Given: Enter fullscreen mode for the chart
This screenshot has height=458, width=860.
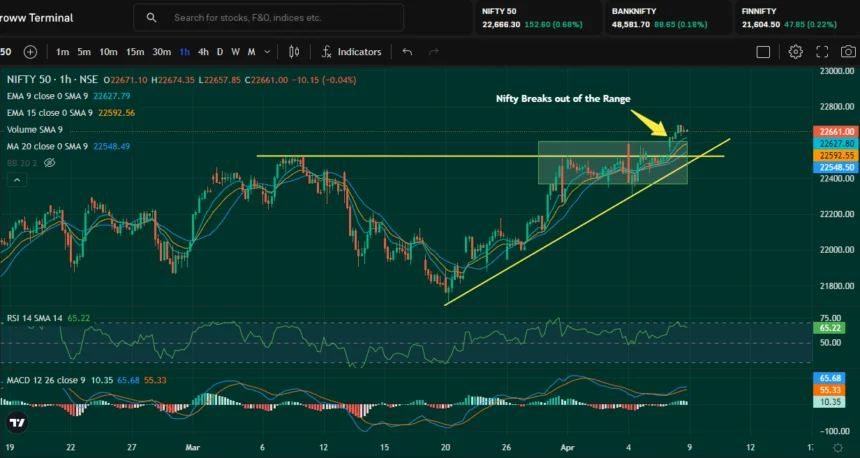Looking at the screenshot, I should point(822,52).
